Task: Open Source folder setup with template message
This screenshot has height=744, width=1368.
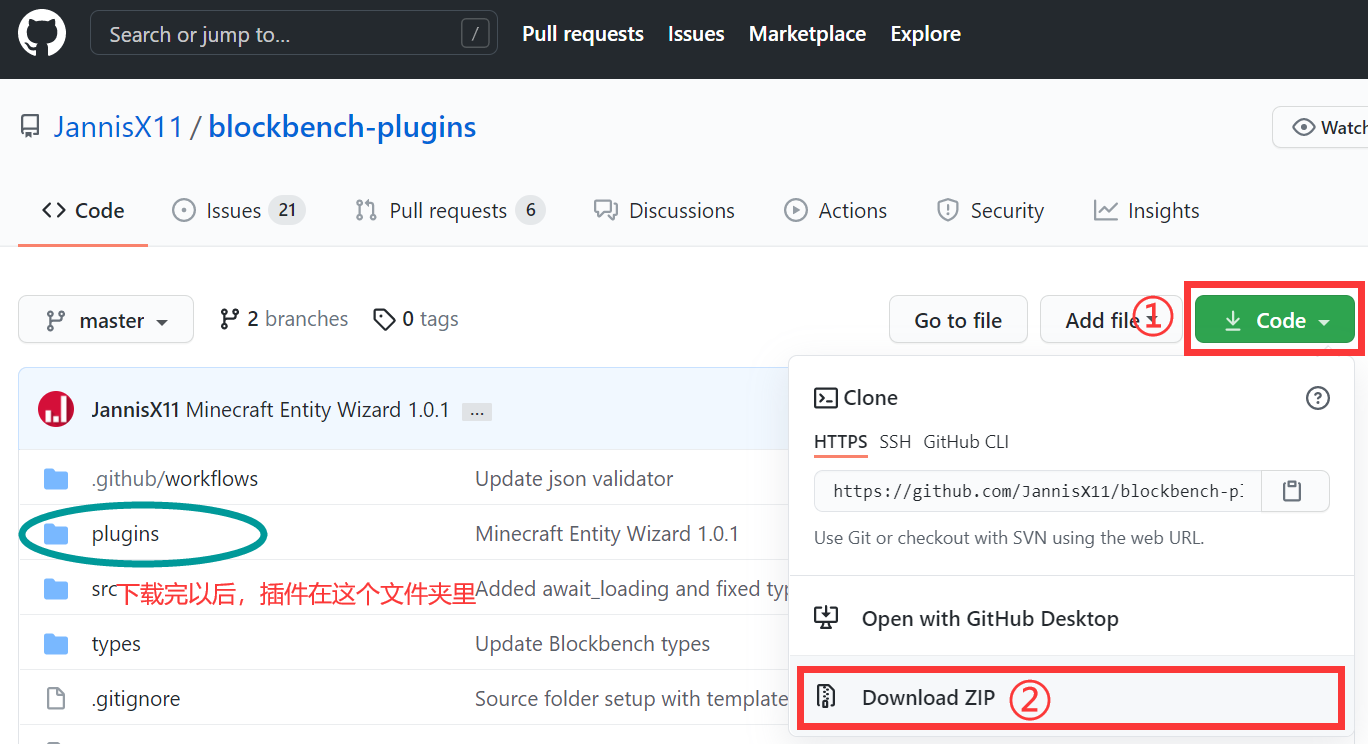Action: [632, 699]
